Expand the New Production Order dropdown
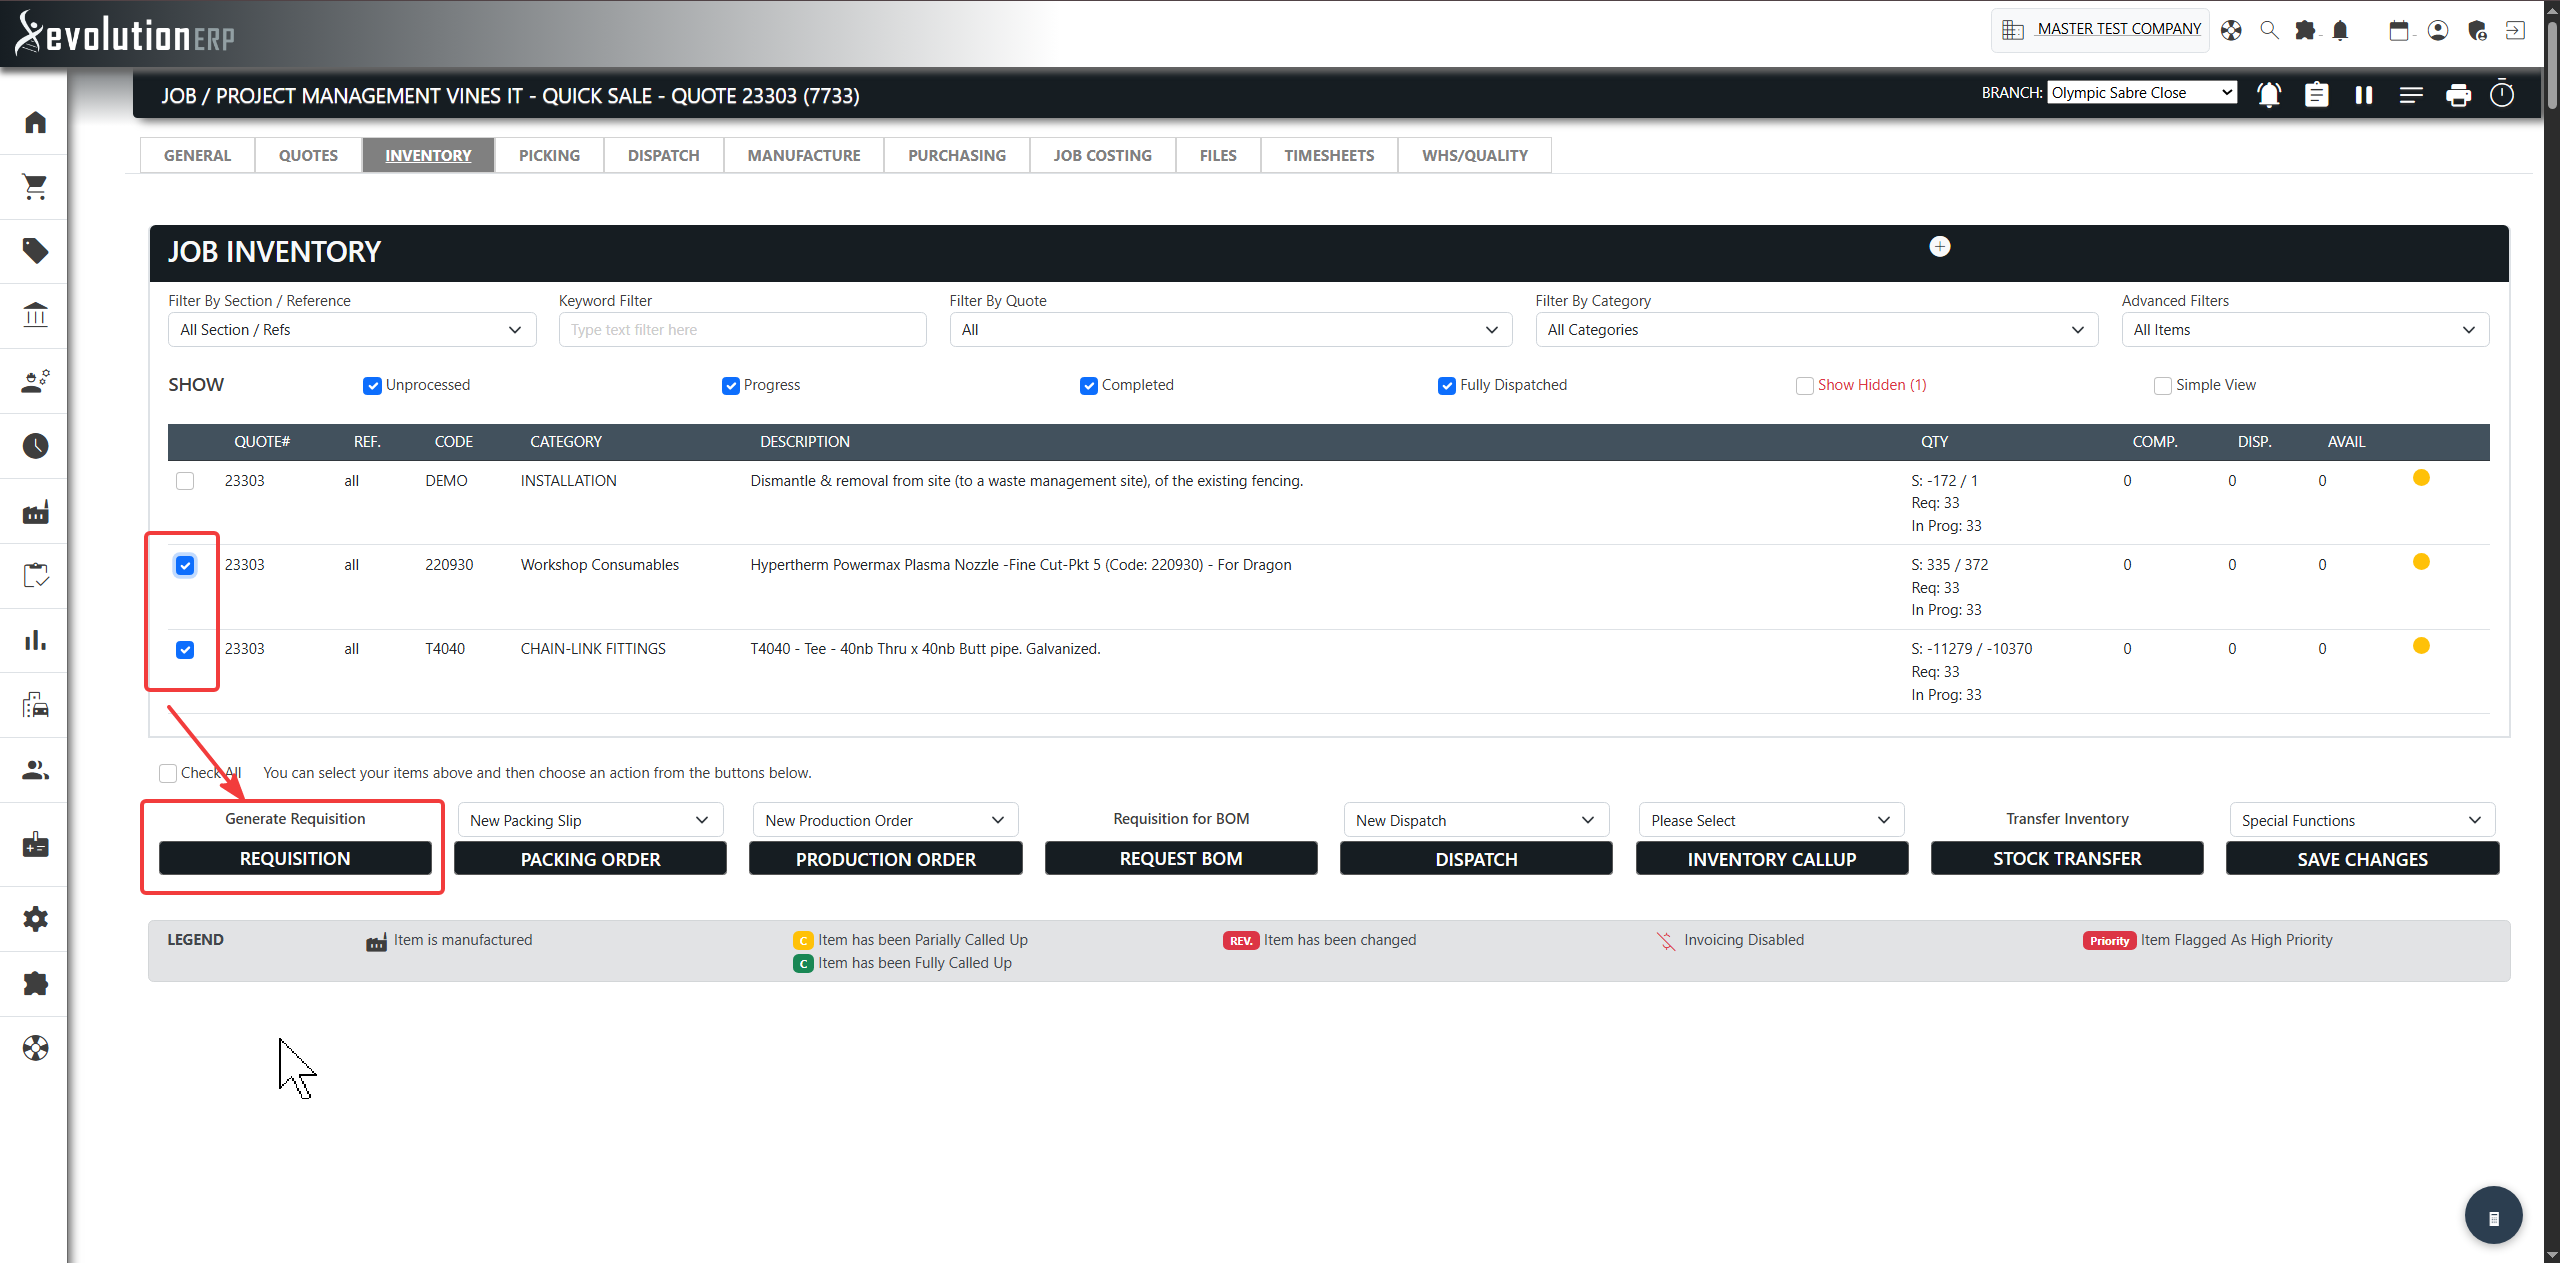The height and width of the screenshot is (1263, 2560). coord(885,820)
